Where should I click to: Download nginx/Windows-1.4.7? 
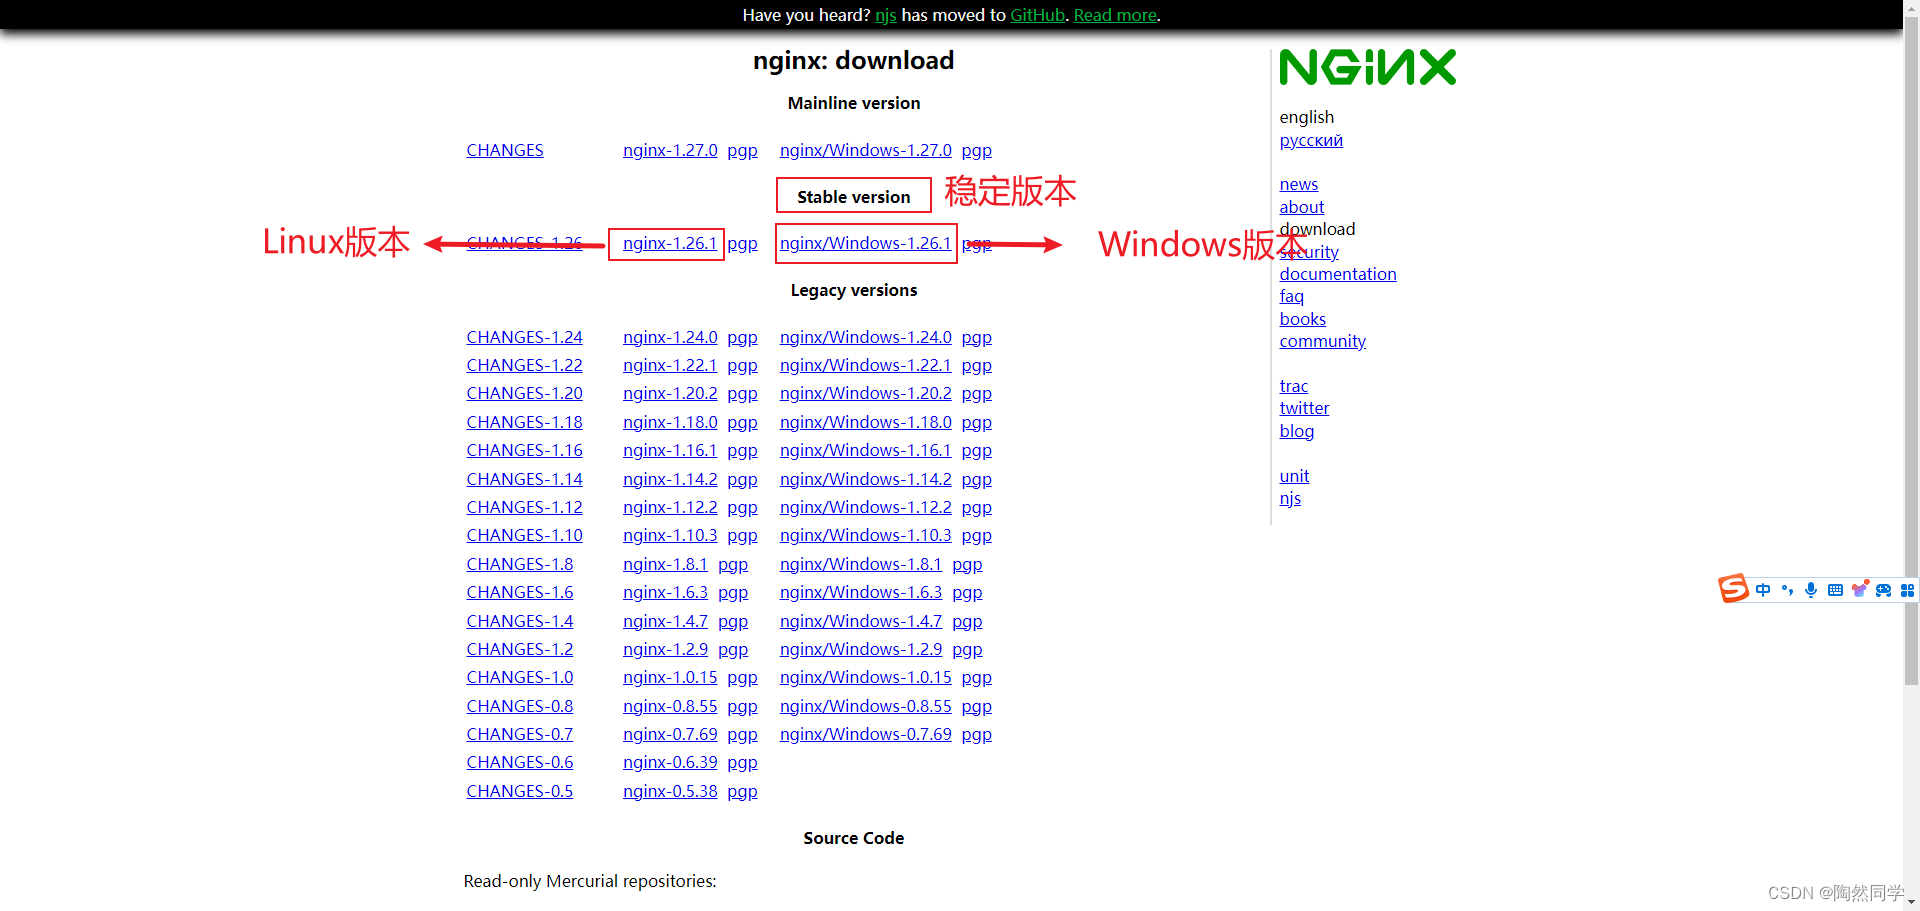[860, 621]
